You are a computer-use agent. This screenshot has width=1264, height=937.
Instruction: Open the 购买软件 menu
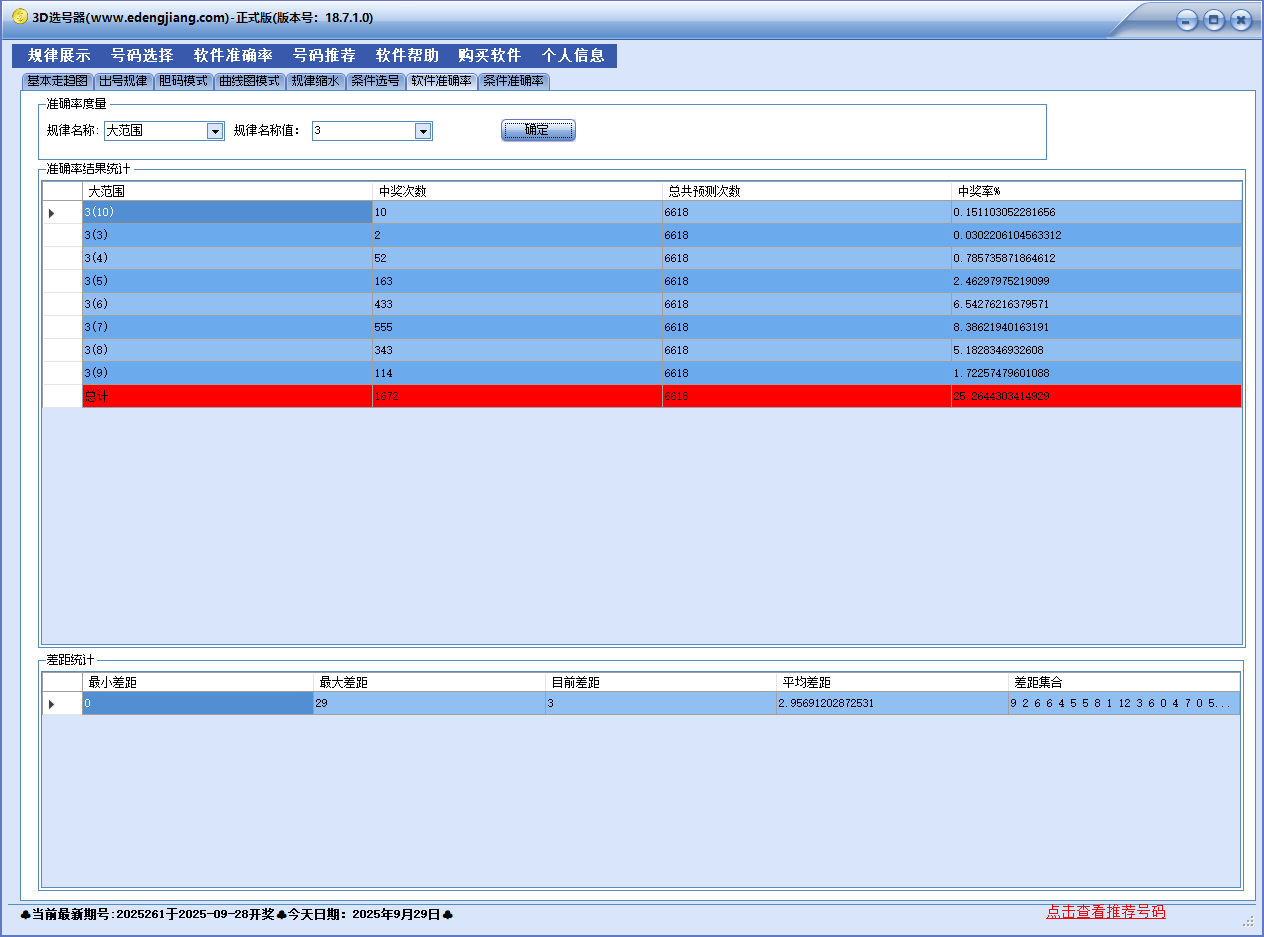[x=490, y=56]
